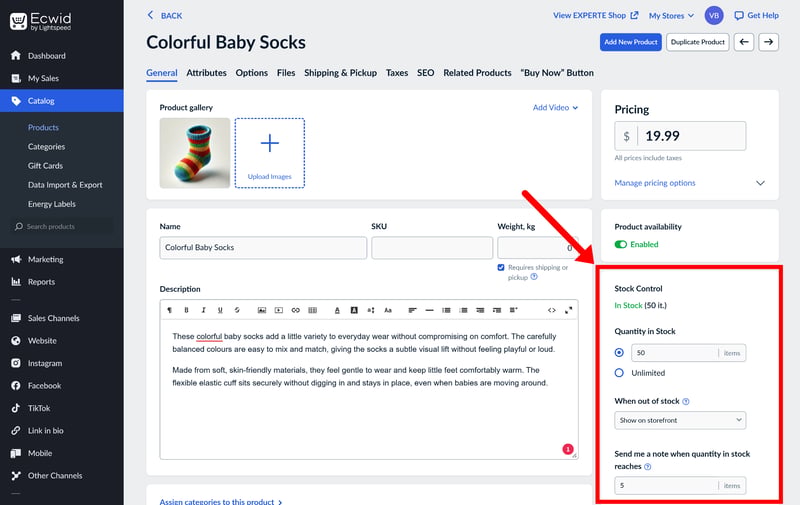Switch to the Attributes tab
This screenshot has width=800, height=505.
point(206,73)
